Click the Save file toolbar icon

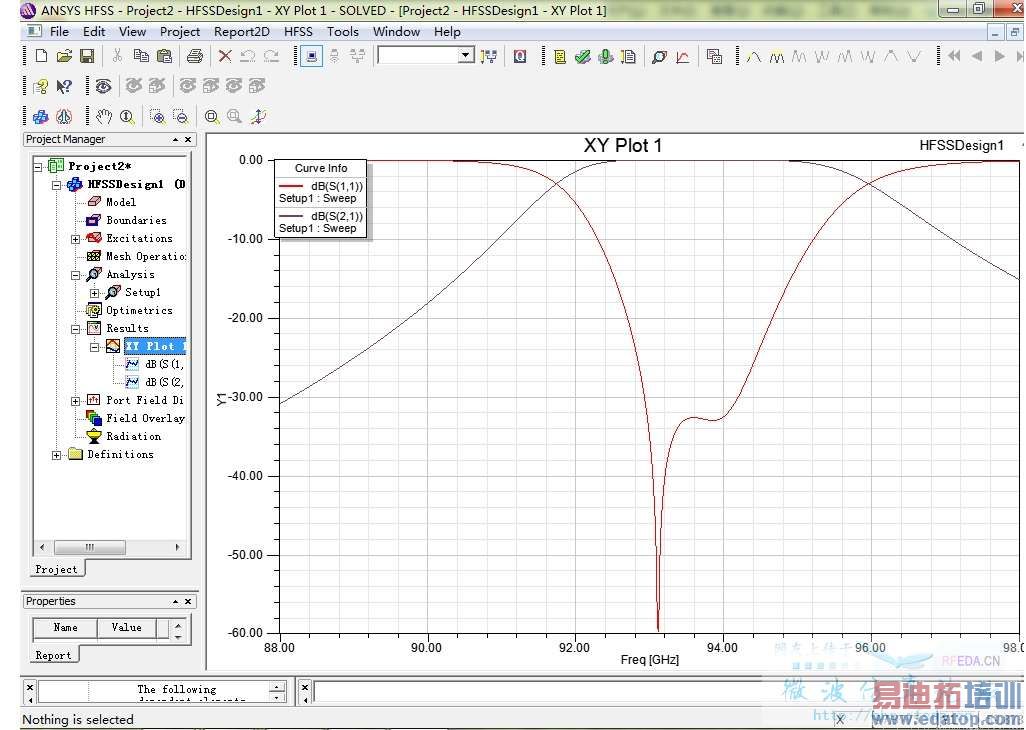click(87, 56)
